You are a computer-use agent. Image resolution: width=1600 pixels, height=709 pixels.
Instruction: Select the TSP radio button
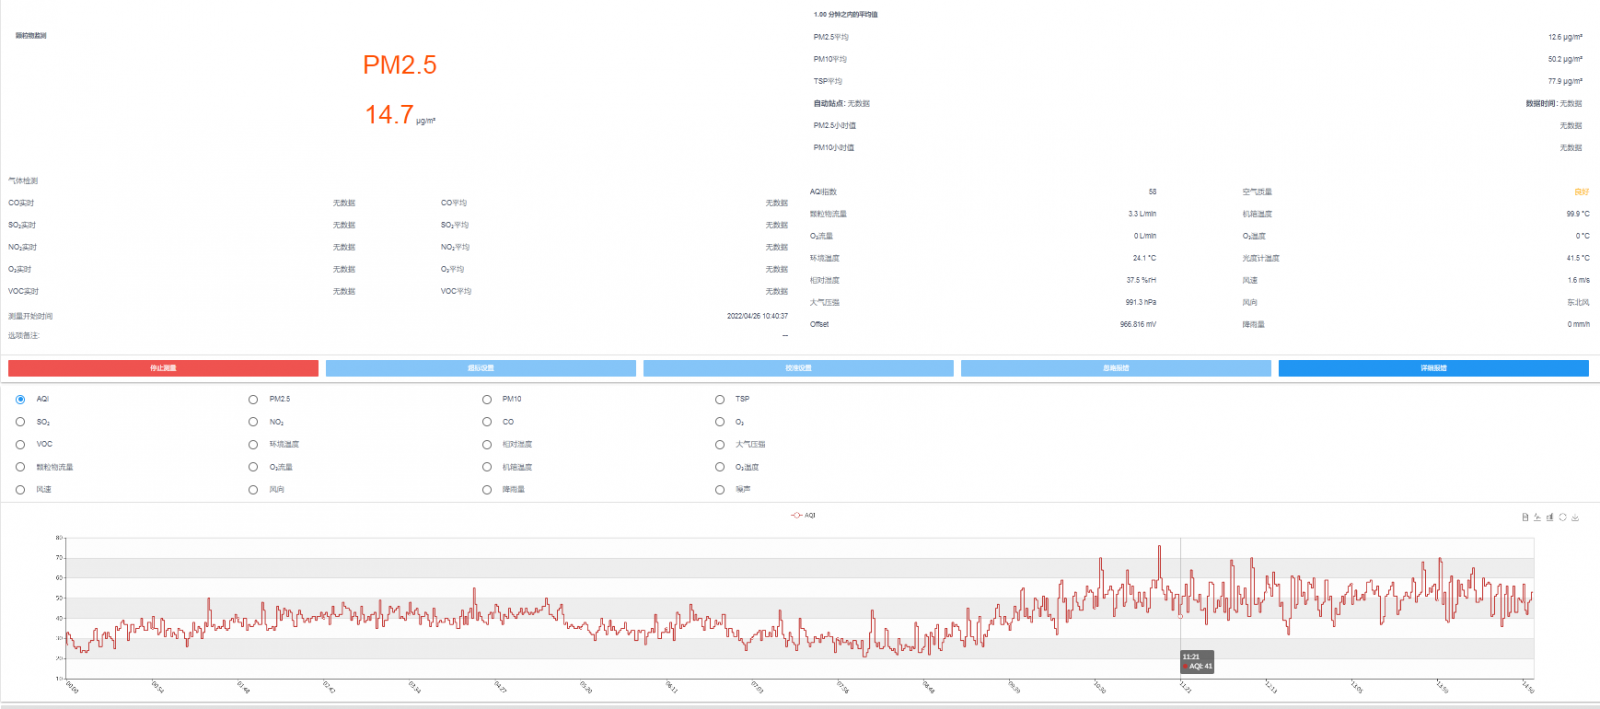click(x=720, y=399)
